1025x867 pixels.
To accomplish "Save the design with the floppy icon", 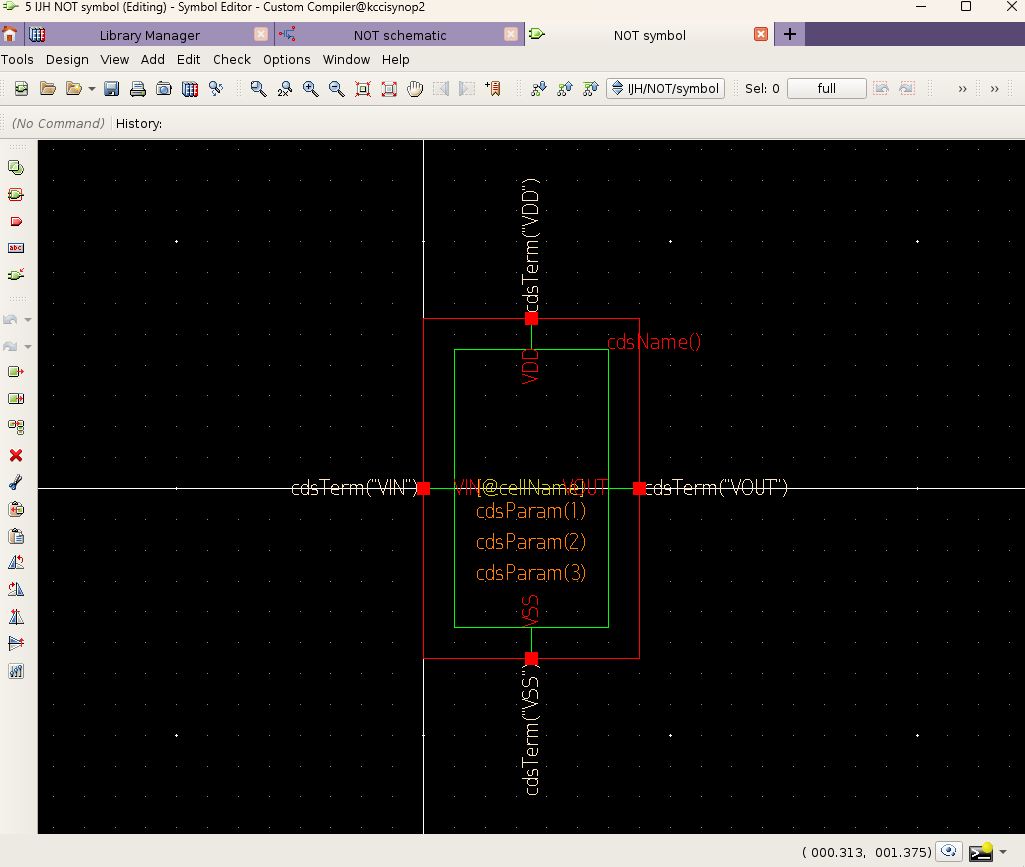I will pos(112,89).
